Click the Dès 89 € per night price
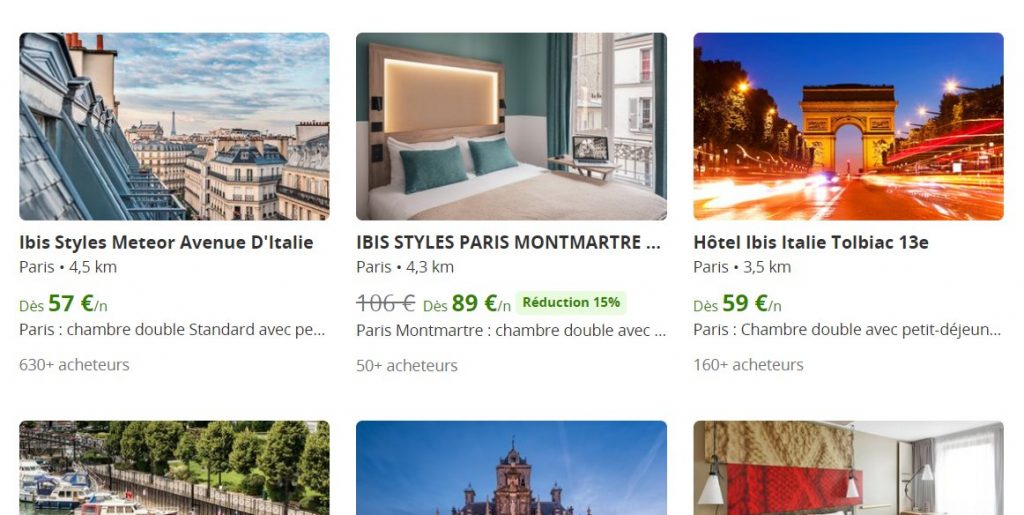 [x=466, y=304]
